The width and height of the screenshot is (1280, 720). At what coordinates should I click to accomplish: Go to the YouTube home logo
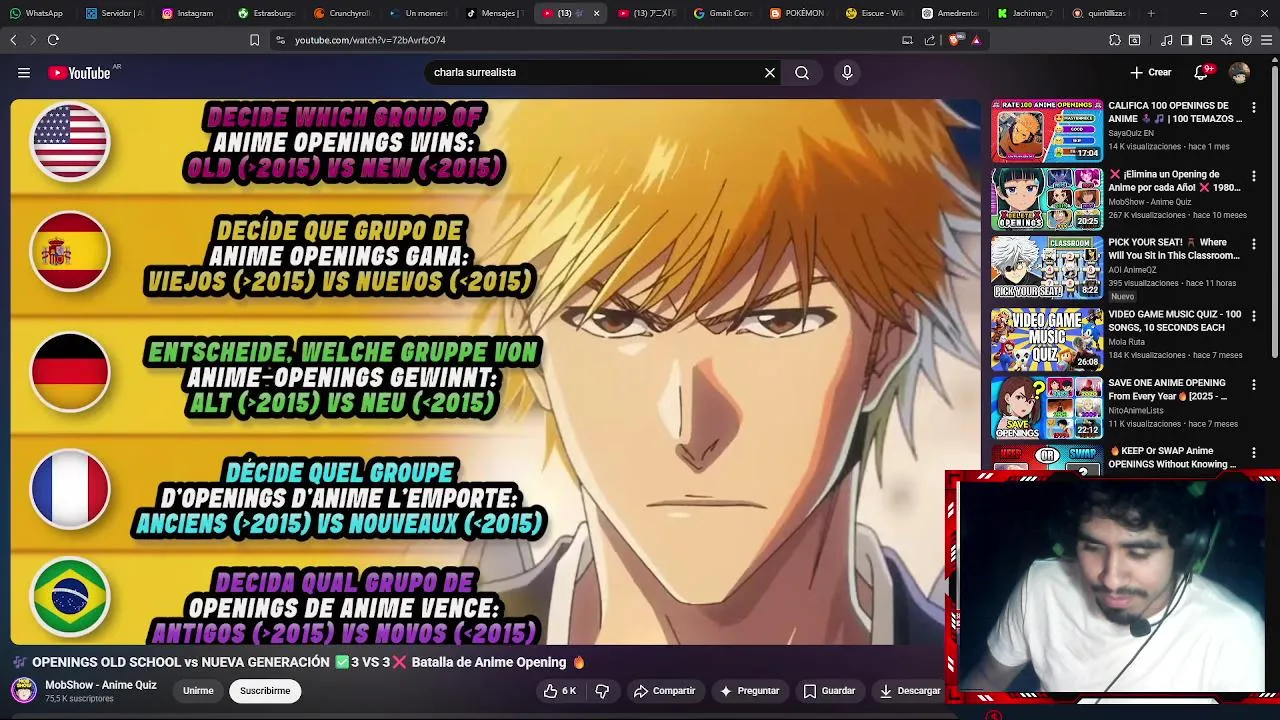click(x=79, y=72)
